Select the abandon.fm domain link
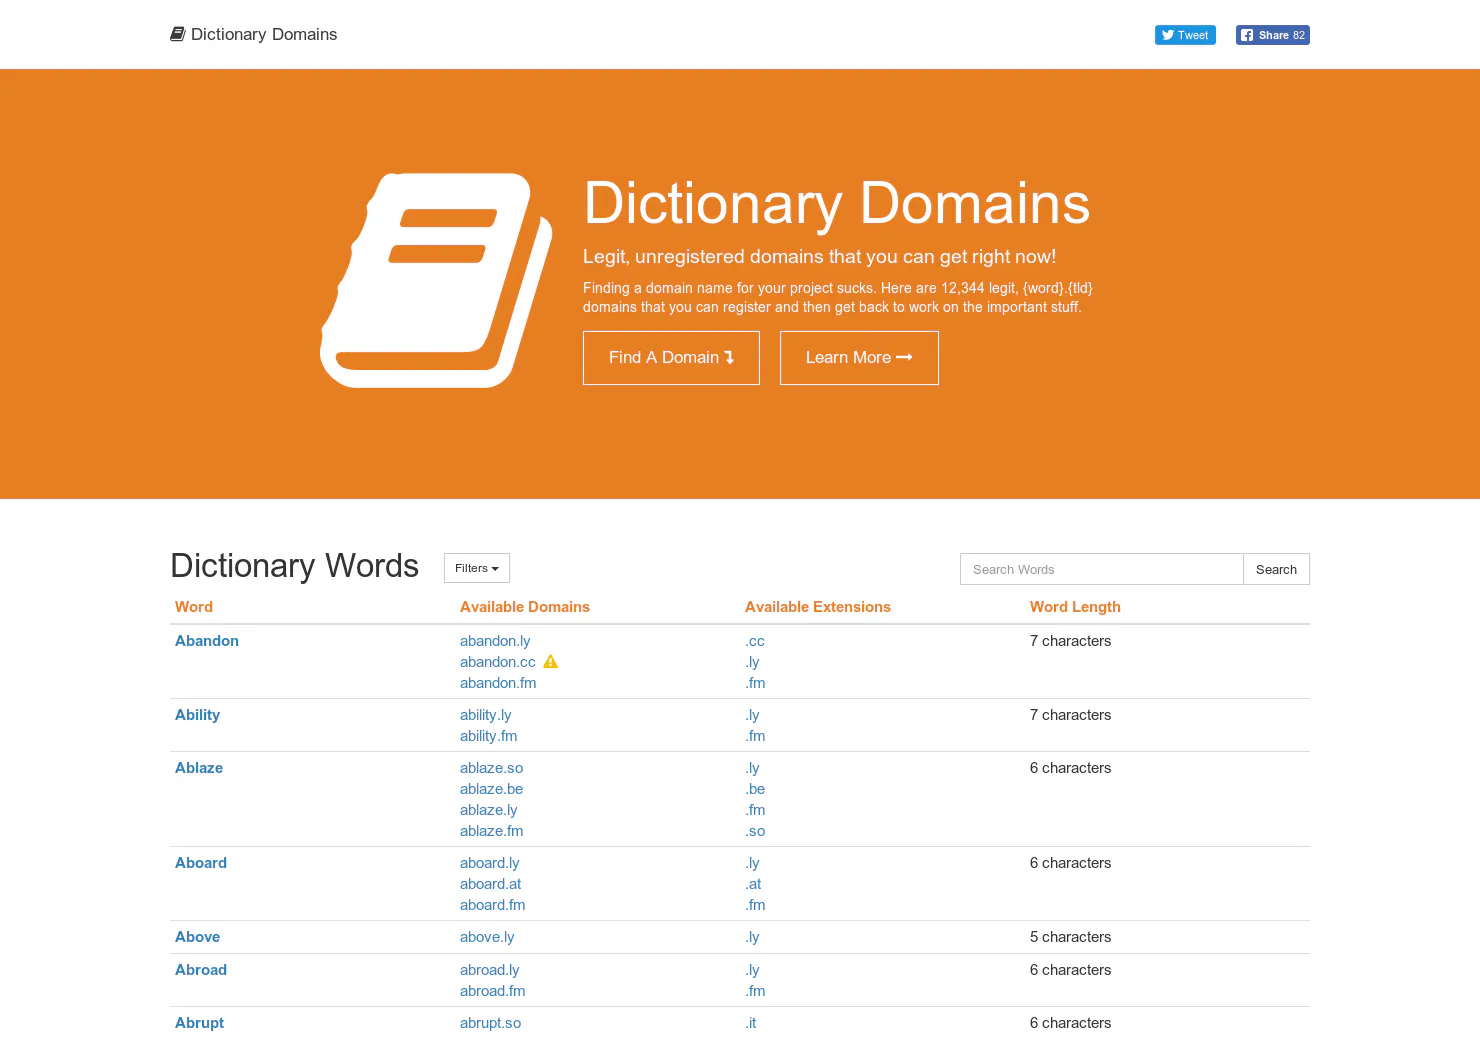 (498, 683)
